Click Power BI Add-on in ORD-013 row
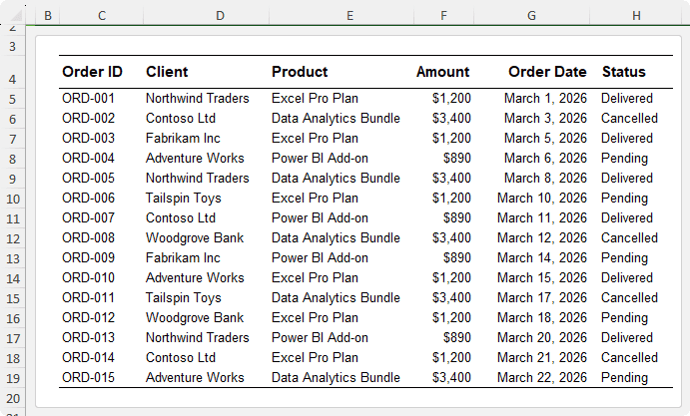 320,338
